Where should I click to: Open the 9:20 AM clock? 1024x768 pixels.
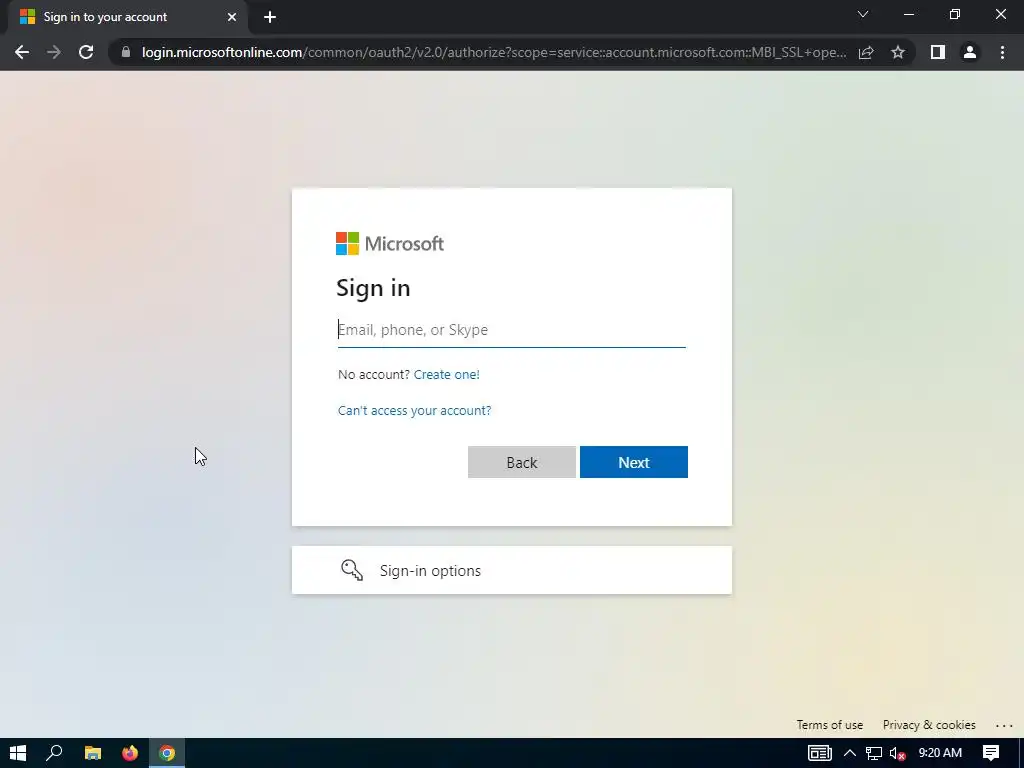(x=940, y=753)
